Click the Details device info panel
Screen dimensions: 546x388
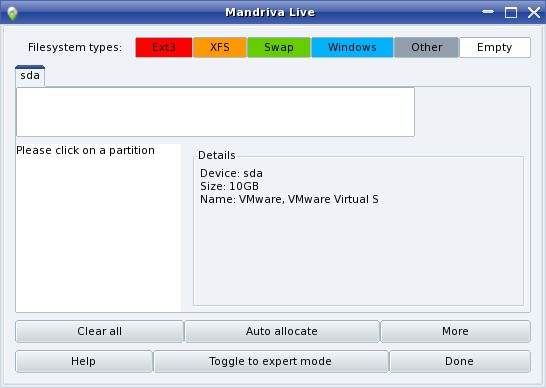pos(358,230)
